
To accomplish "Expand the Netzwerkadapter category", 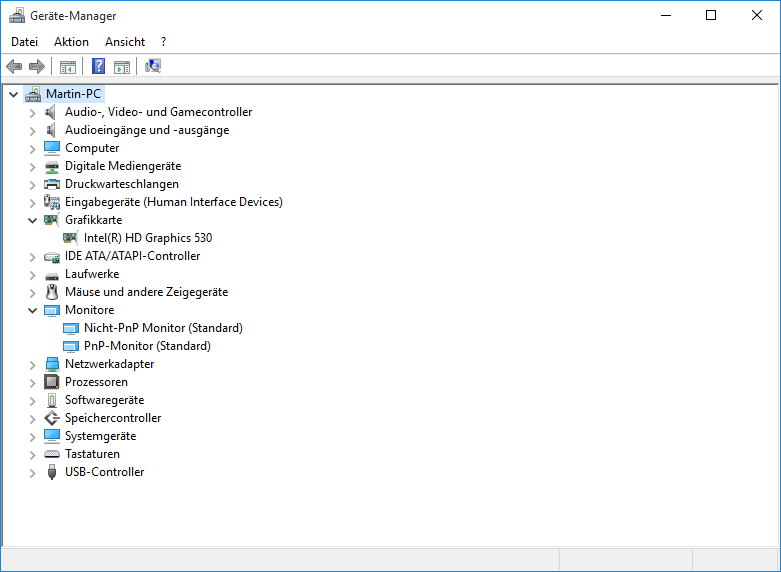I will click(33, 365).
